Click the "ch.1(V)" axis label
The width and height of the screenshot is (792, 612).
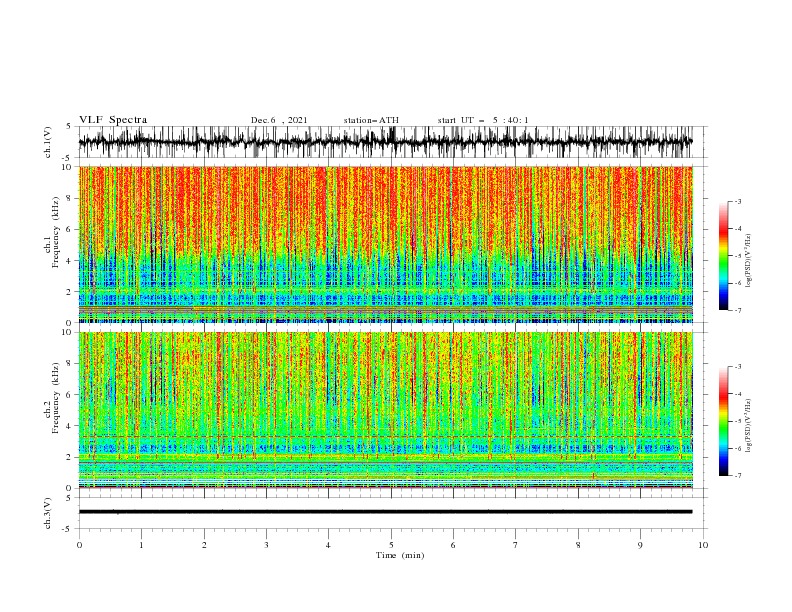48,142
